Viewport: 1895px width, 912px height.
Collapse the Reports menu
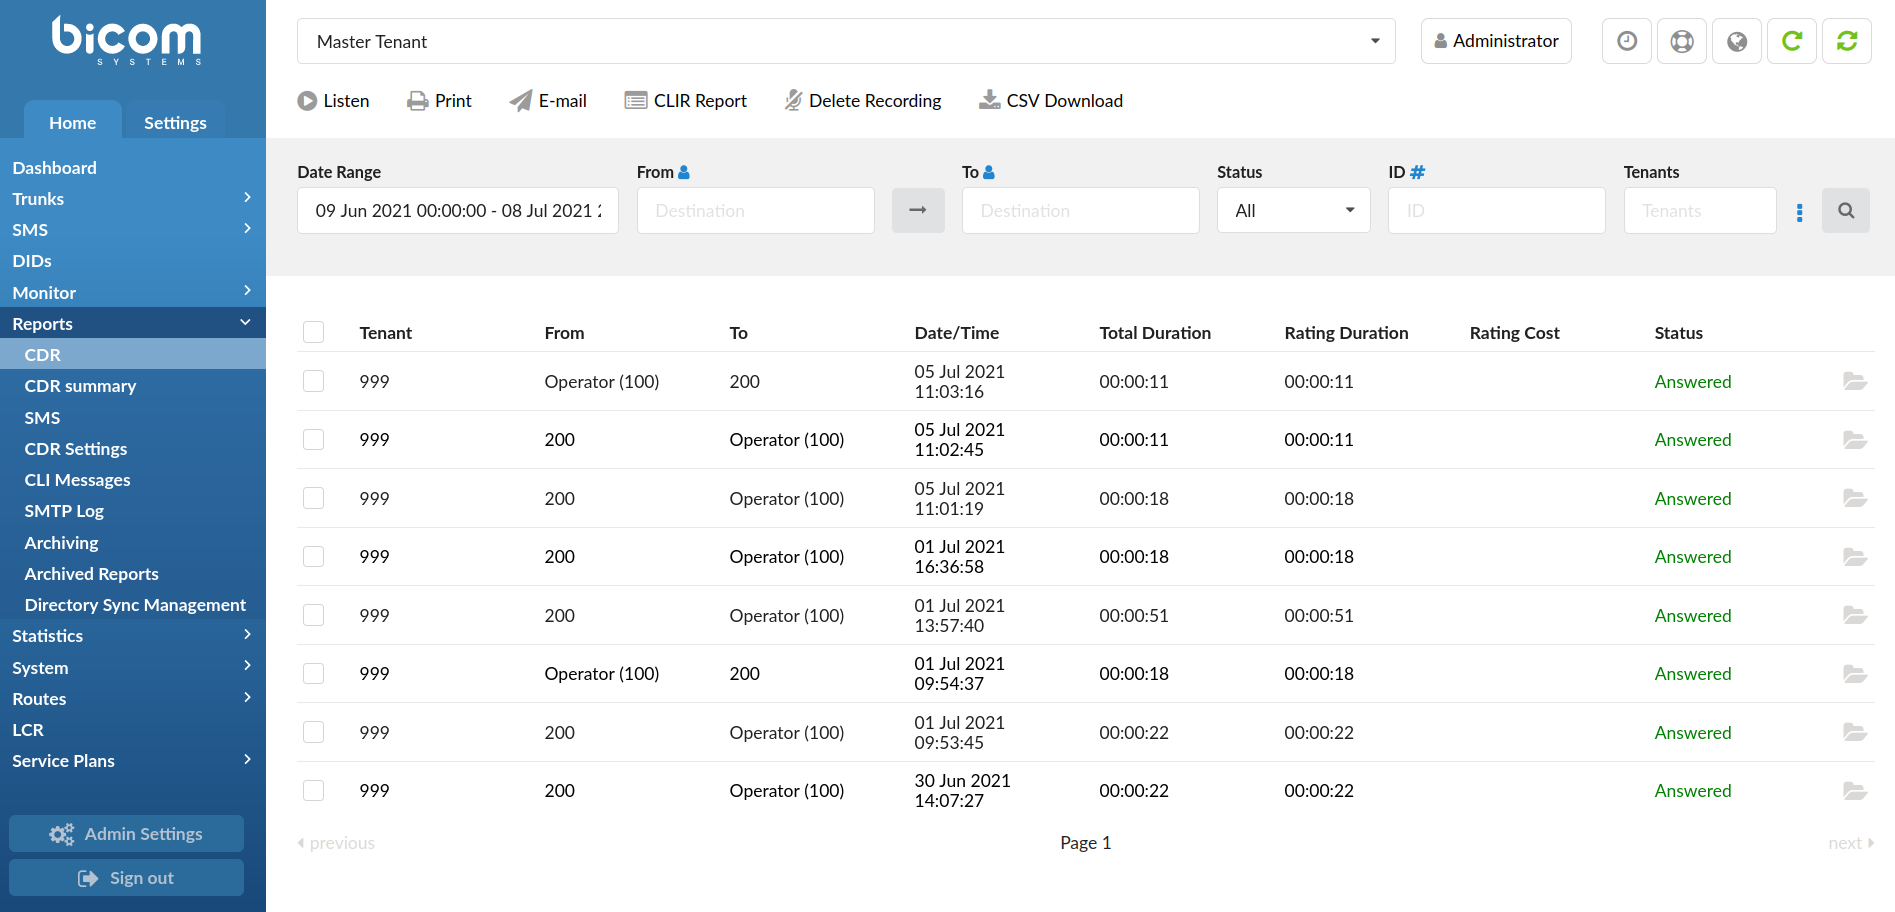pos(133,323)
